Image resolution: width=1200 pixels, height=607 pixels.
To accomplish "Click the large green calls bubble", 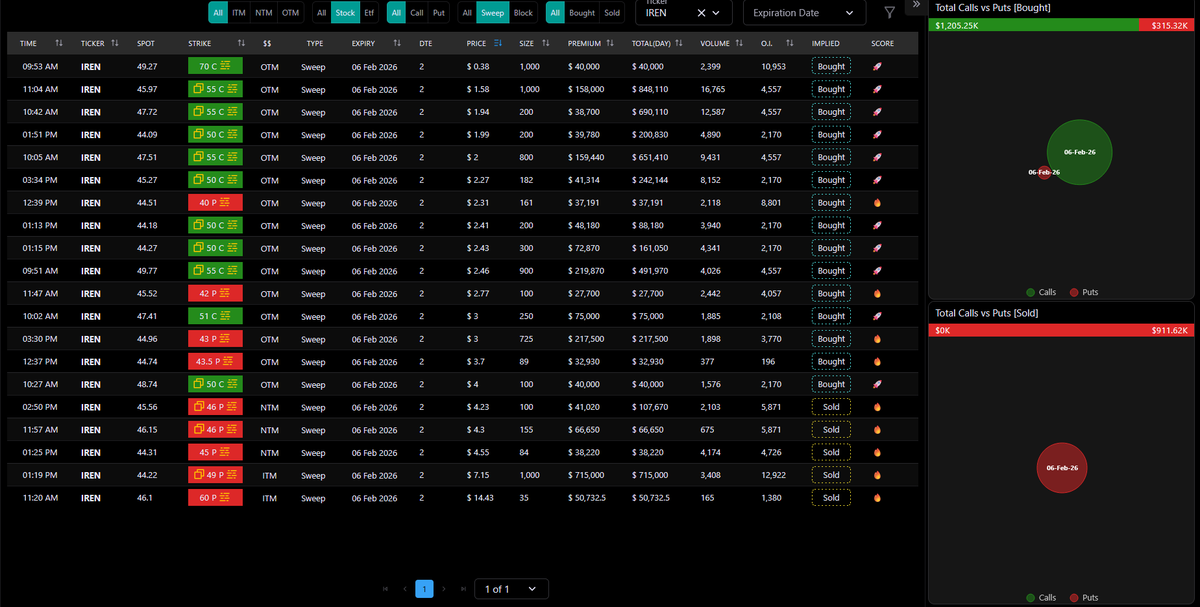I will (1080, 151).
